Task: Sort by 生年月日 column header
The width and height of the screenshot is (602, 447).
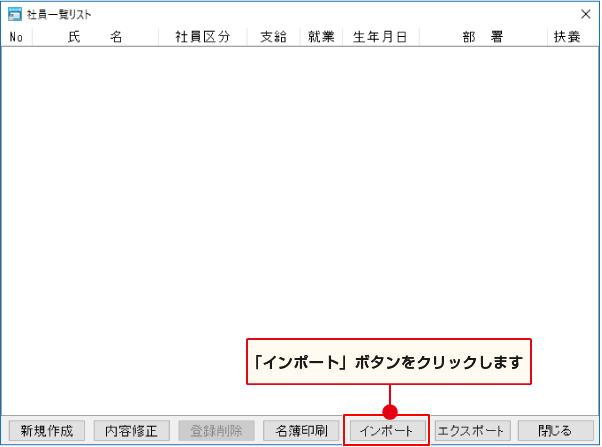Action: coord(380,37)
